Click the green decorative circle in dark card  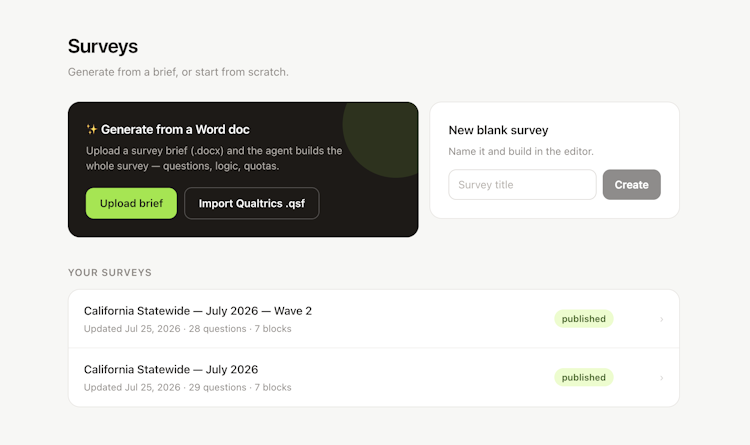(x=381, y=139)
